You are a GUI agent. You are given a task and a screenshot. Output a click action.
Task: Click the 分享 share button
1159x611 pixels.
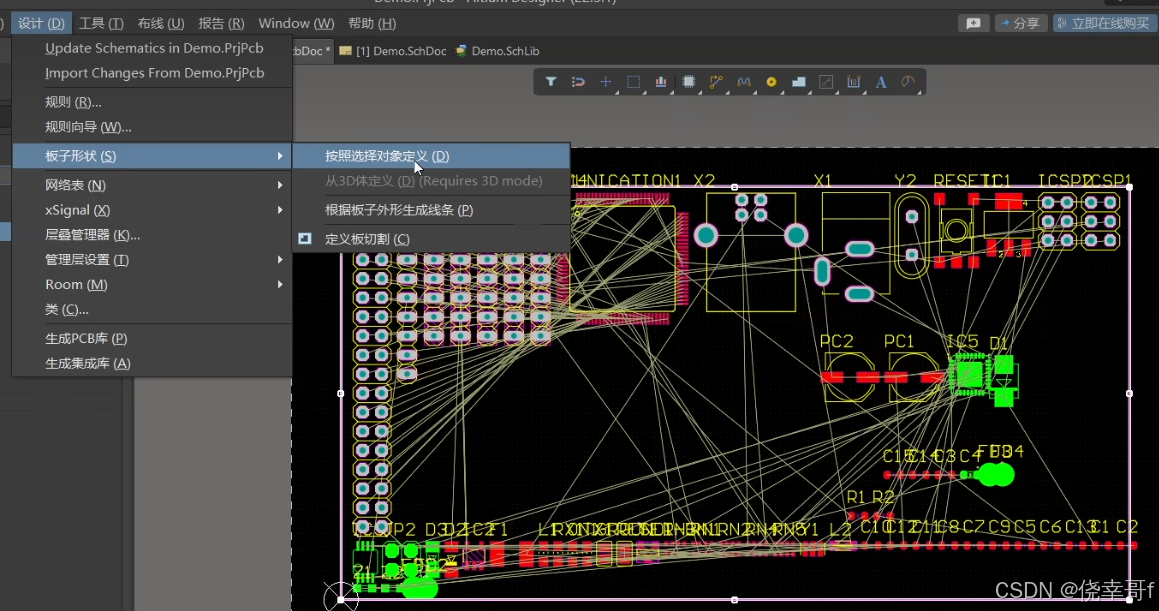[1020, 24]
